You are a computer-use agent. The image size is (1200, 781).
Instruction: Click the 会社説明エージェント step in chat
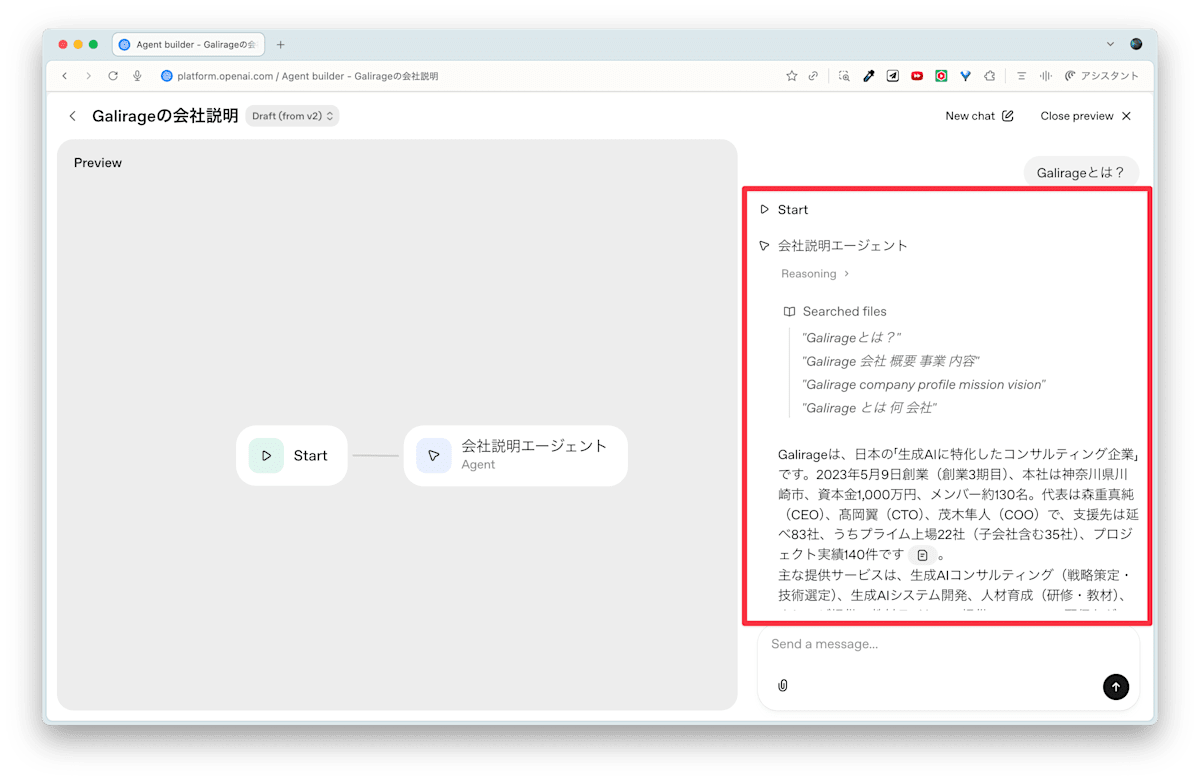point(833,245)
